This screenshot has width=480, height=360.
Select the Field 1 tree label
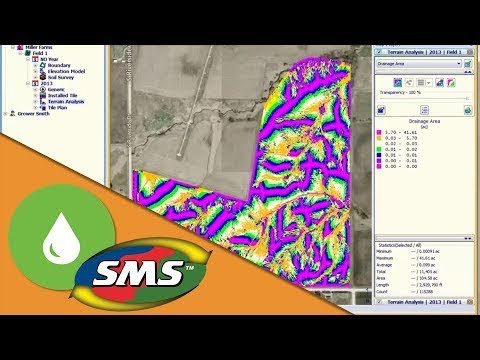(x=40, y=53)
